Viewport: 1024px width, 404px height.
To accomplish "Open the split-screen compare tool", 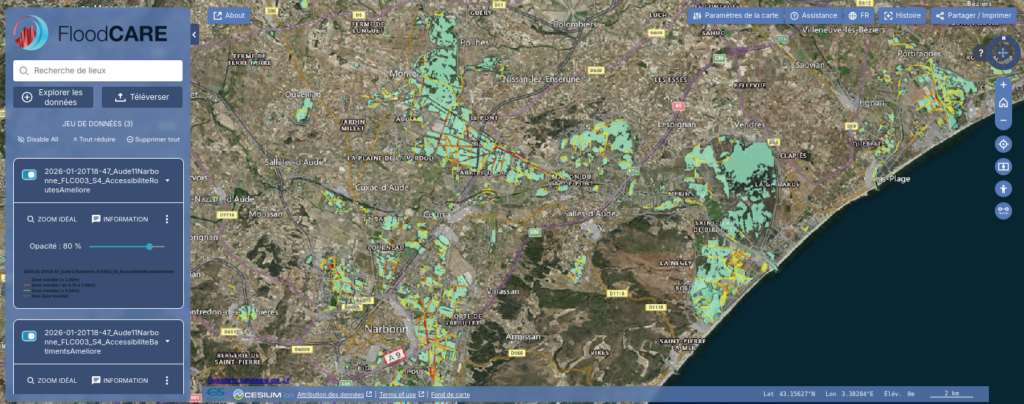I will click(x=1003, y=166).
